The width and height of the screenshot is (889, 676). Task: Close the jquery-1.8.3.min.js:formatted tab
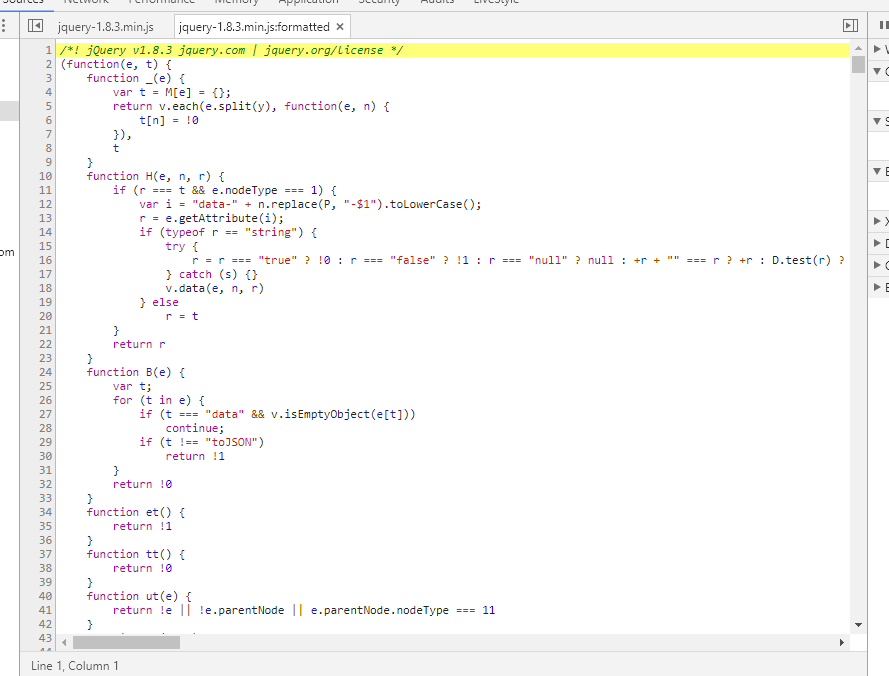(340, 27)
